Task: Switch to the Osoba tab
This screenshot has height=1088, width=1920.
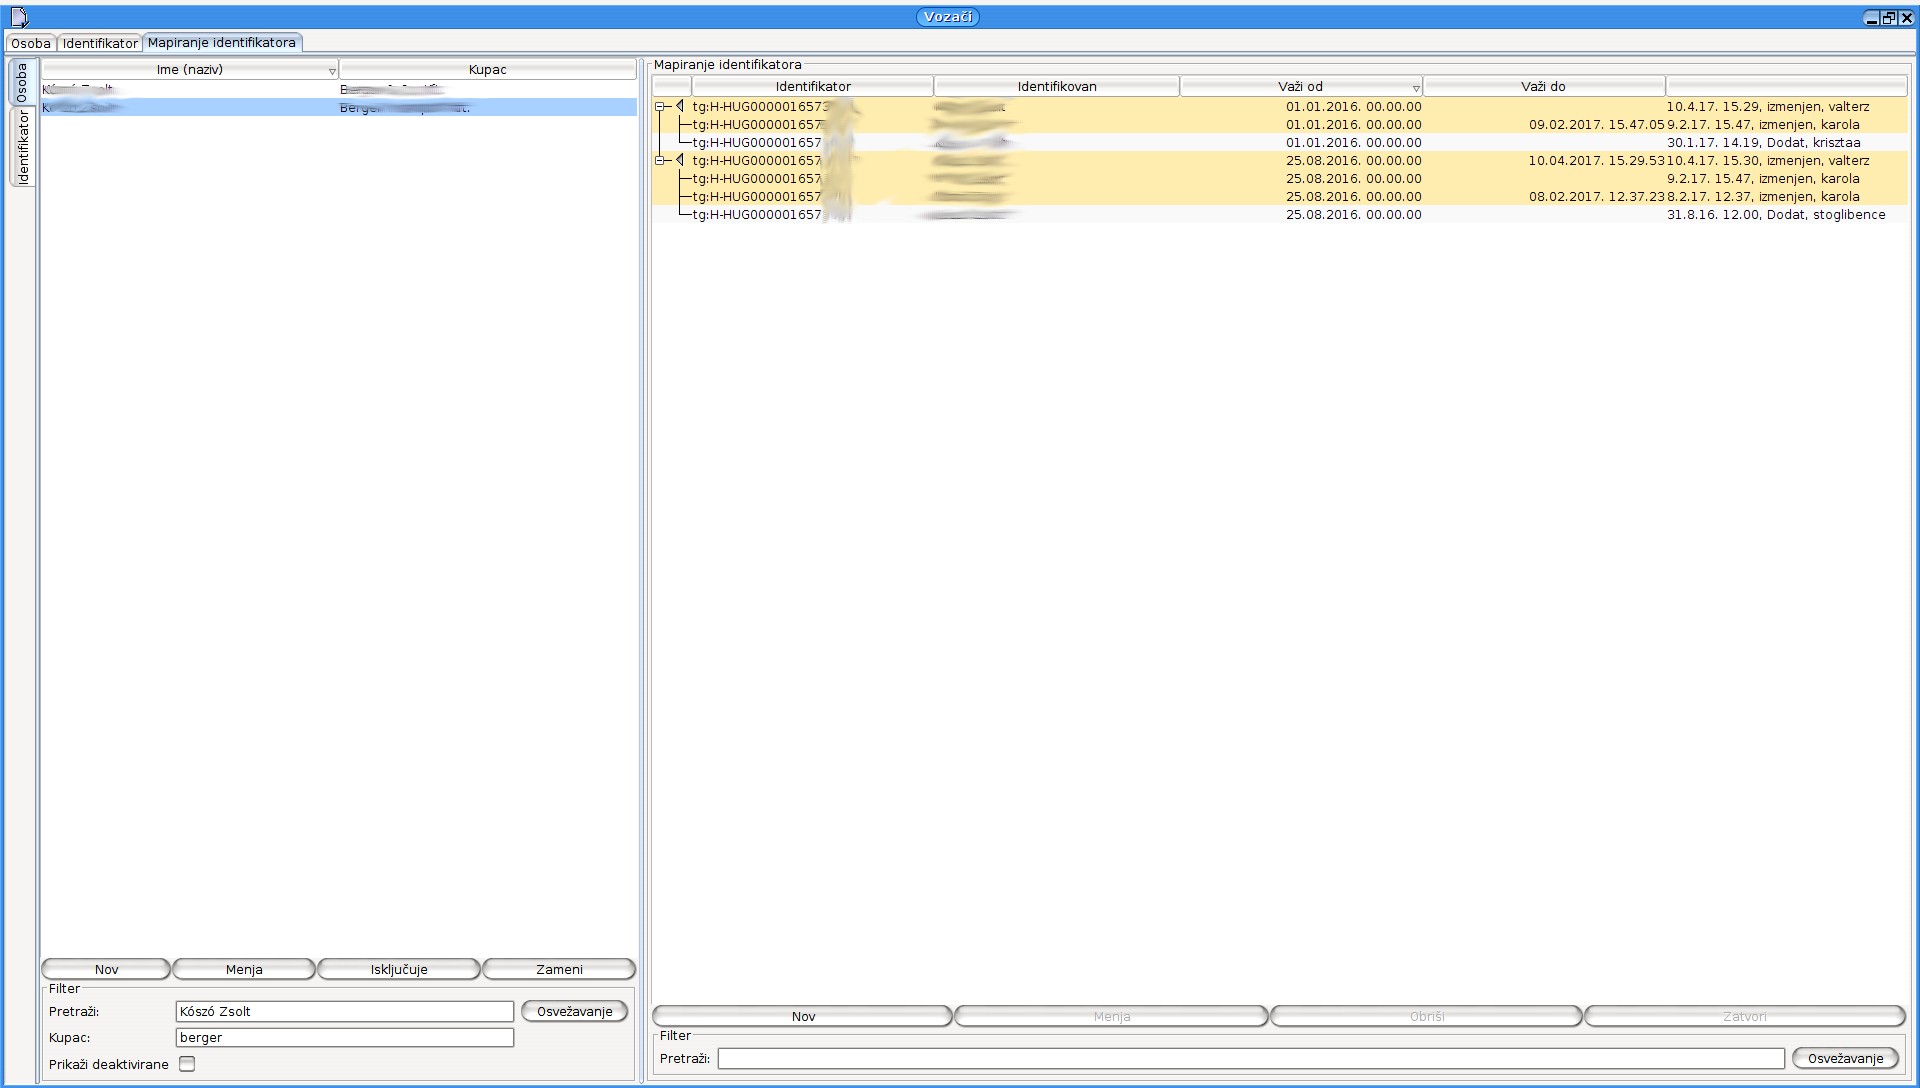Action: coord(31,43)
